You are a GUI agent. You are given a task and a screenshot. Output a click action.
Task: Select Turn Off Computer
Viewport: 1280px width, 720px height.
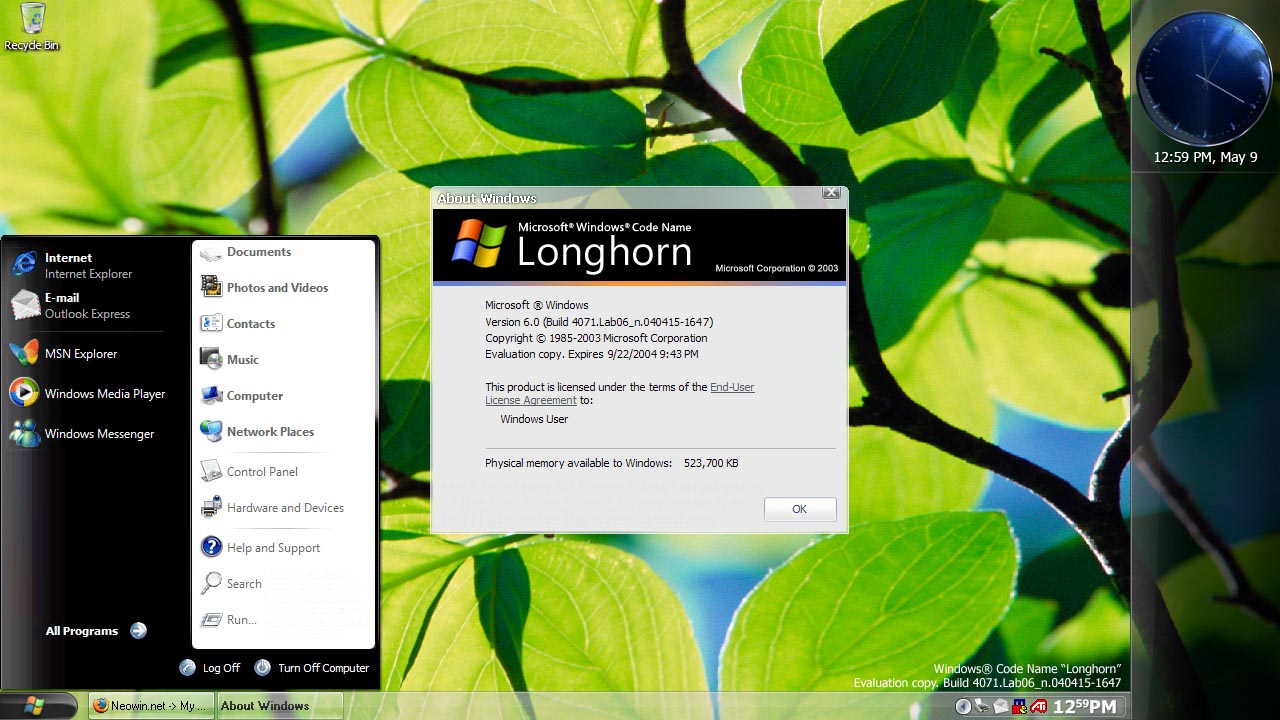coord(322,667)
